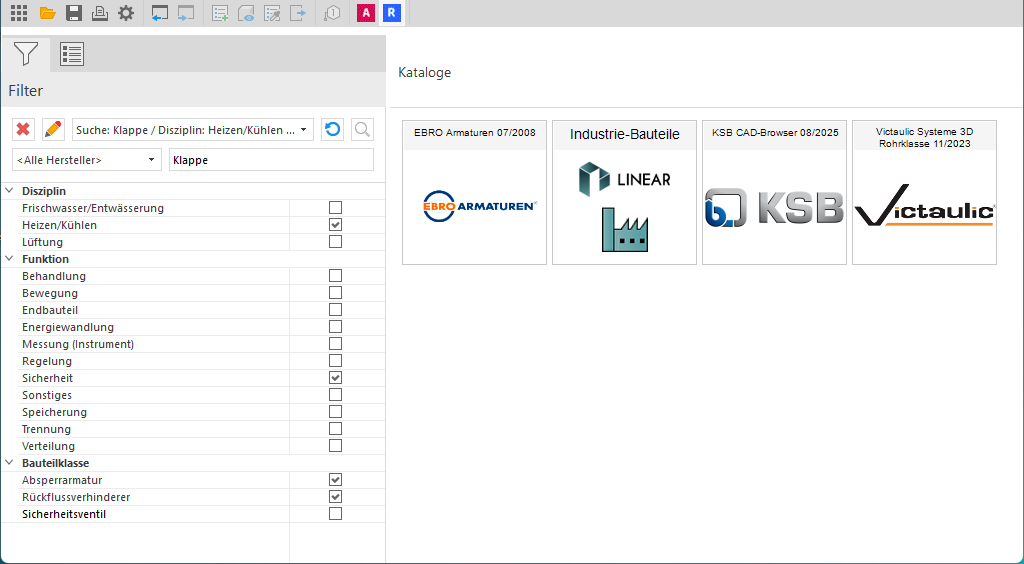
Task: Edit the filter with pencil icon
Action: point(53,129)
